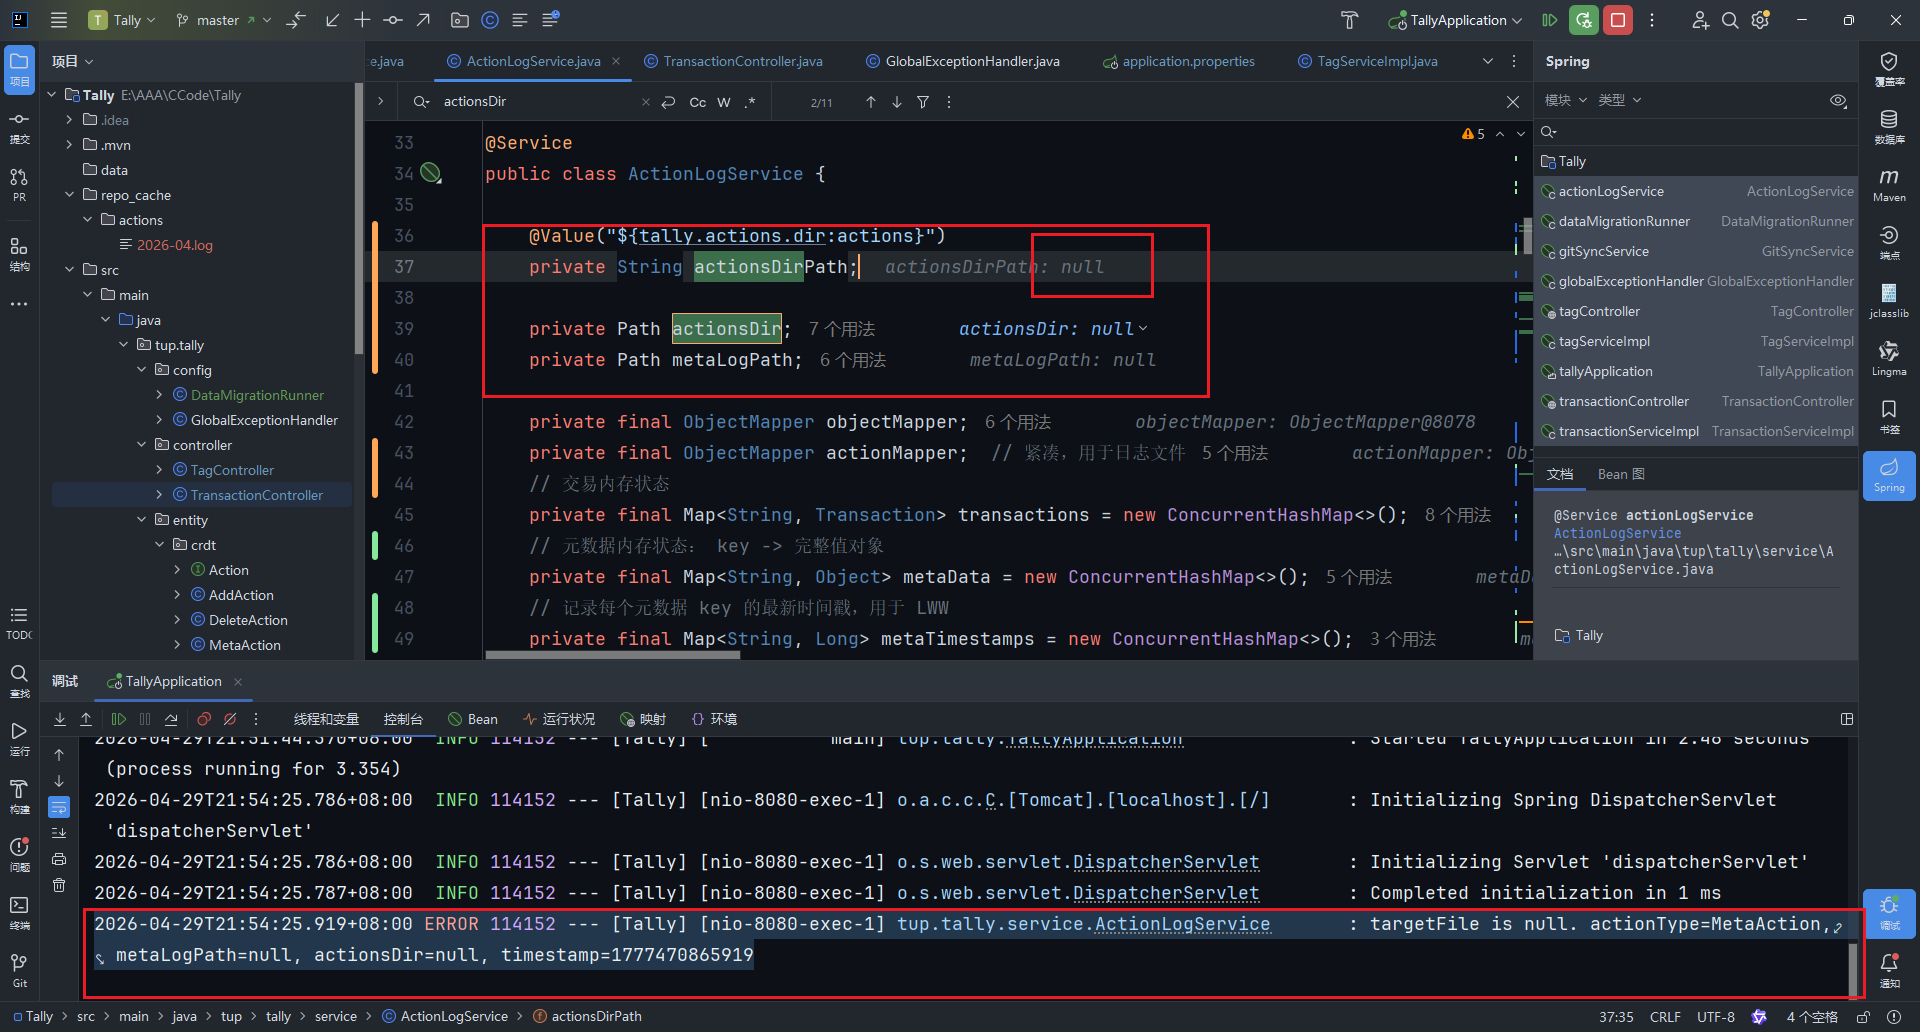Open the Maven tool window

1889,186
